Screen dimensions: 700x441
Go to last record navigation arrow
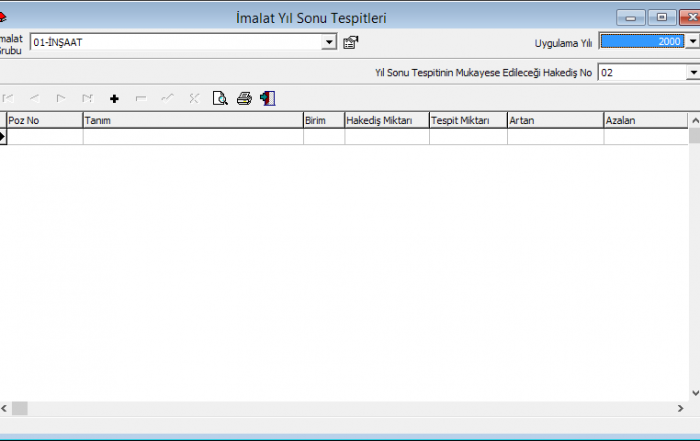87,98
